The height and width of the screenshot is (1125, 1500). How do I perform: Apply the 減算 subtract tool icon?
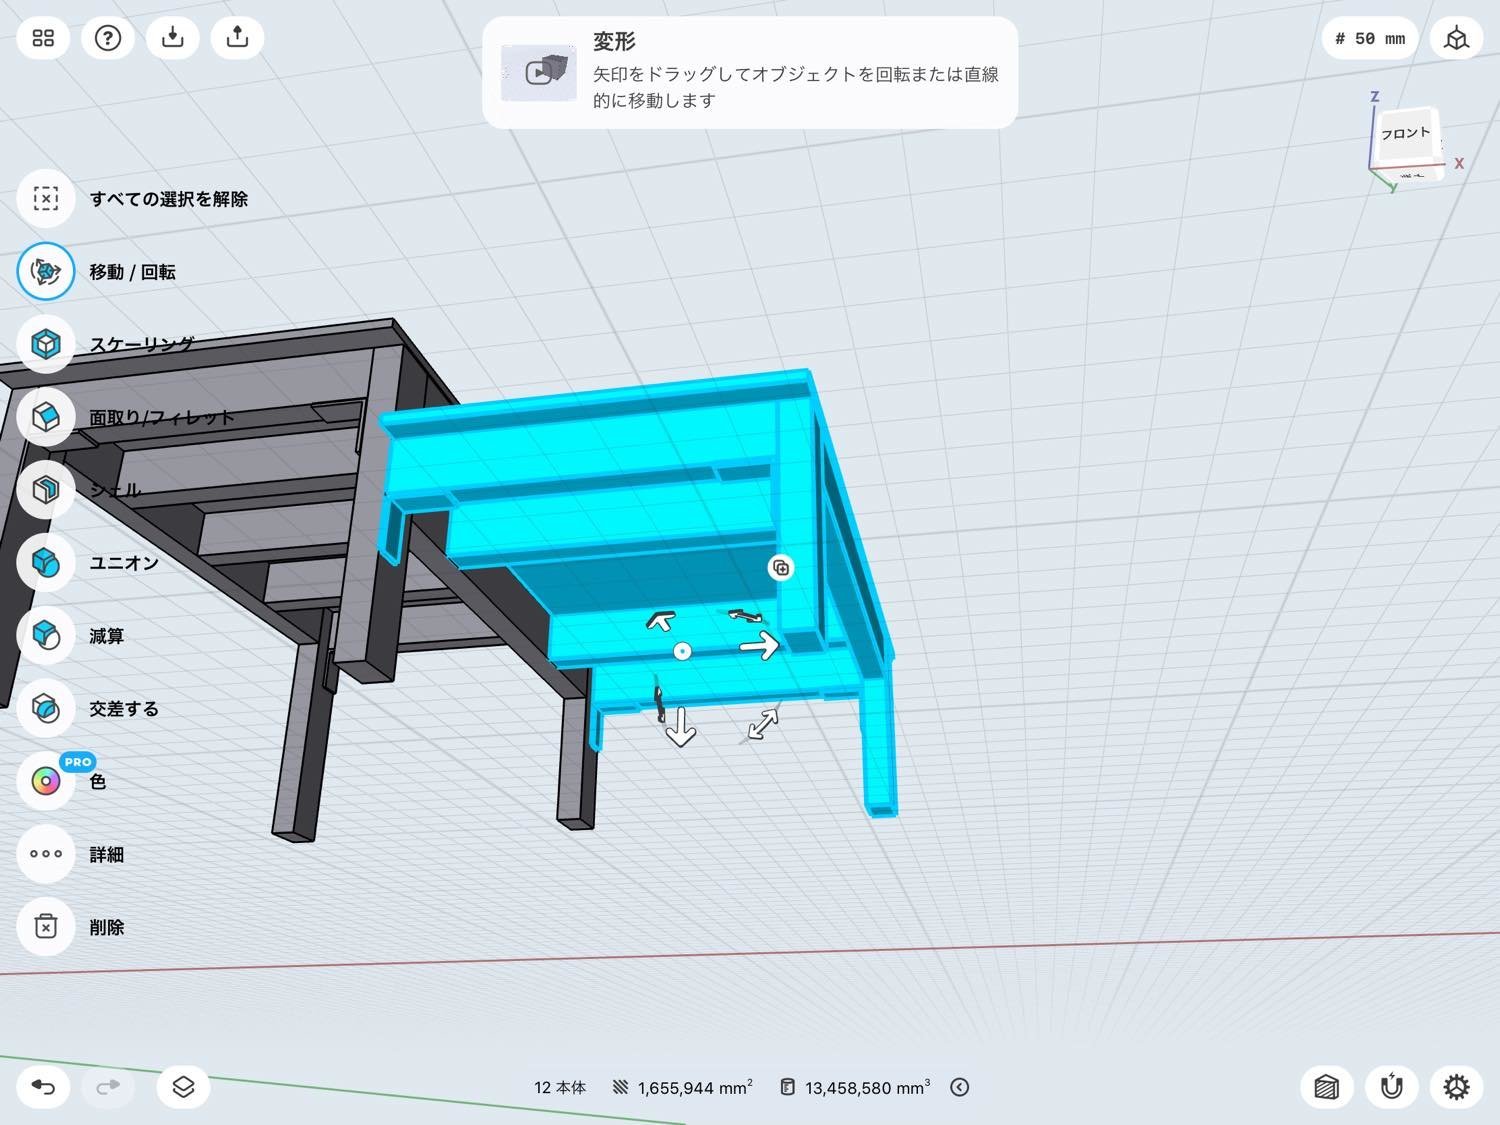pyautogui.click(x=46, y=635)
